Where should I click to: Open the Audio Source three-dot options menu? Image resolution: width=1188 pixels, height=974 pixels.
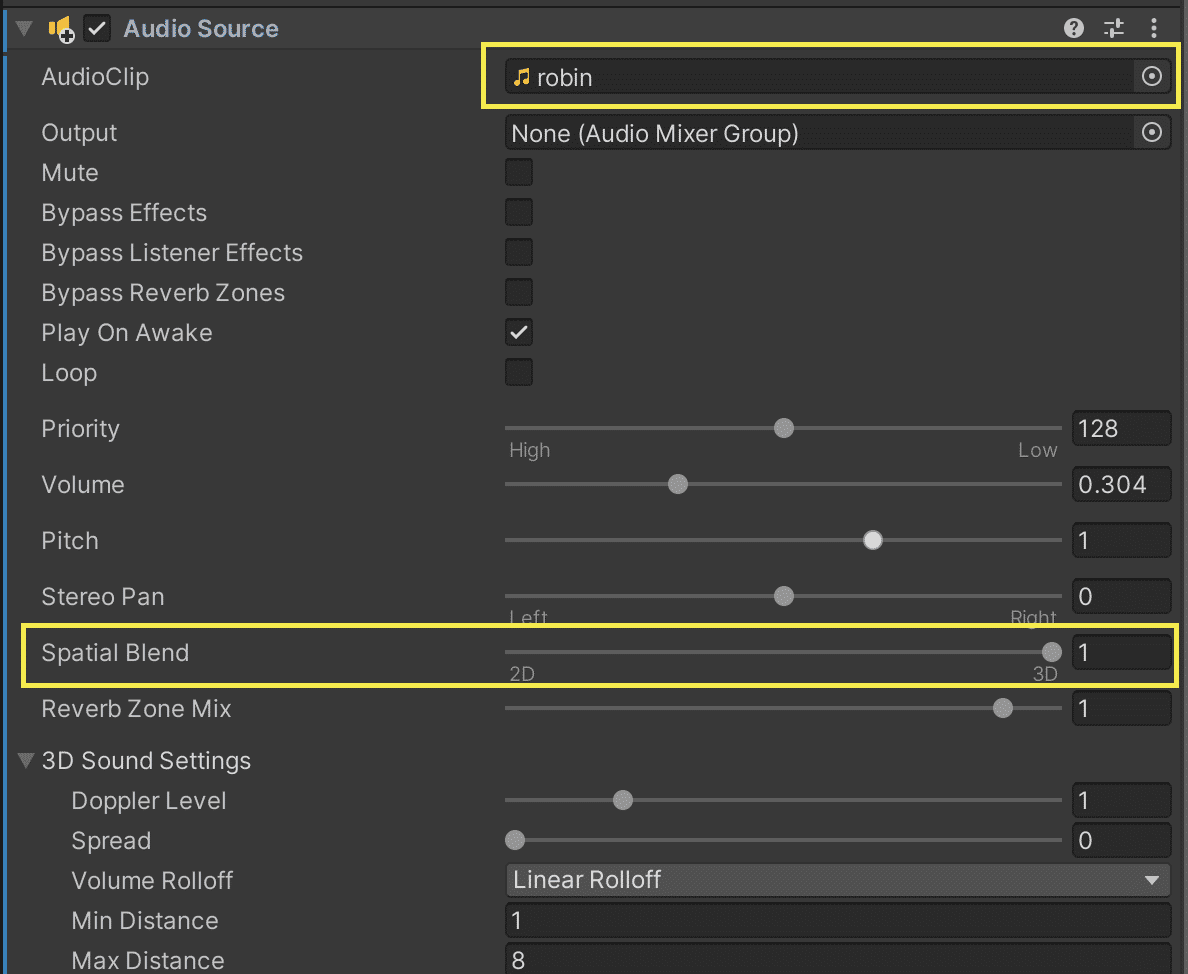tap(1154, 29)
